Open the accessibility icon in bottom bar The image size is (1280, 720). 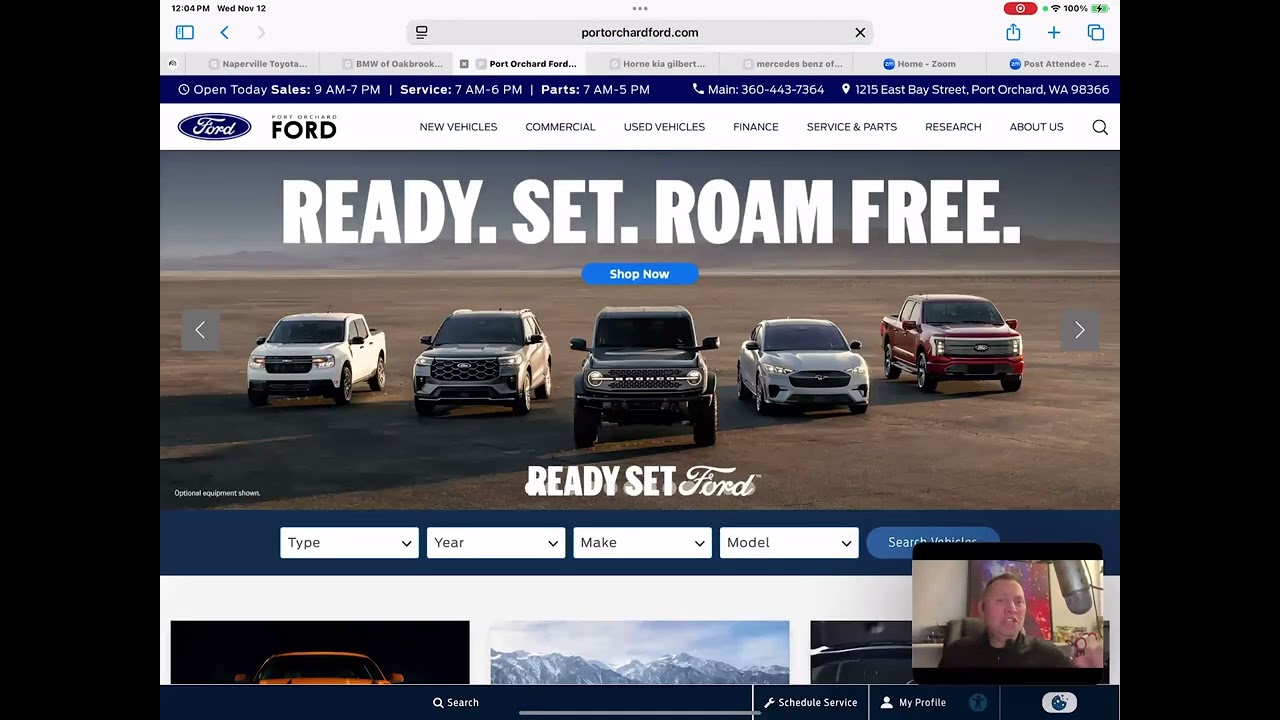tap(978, 703)
